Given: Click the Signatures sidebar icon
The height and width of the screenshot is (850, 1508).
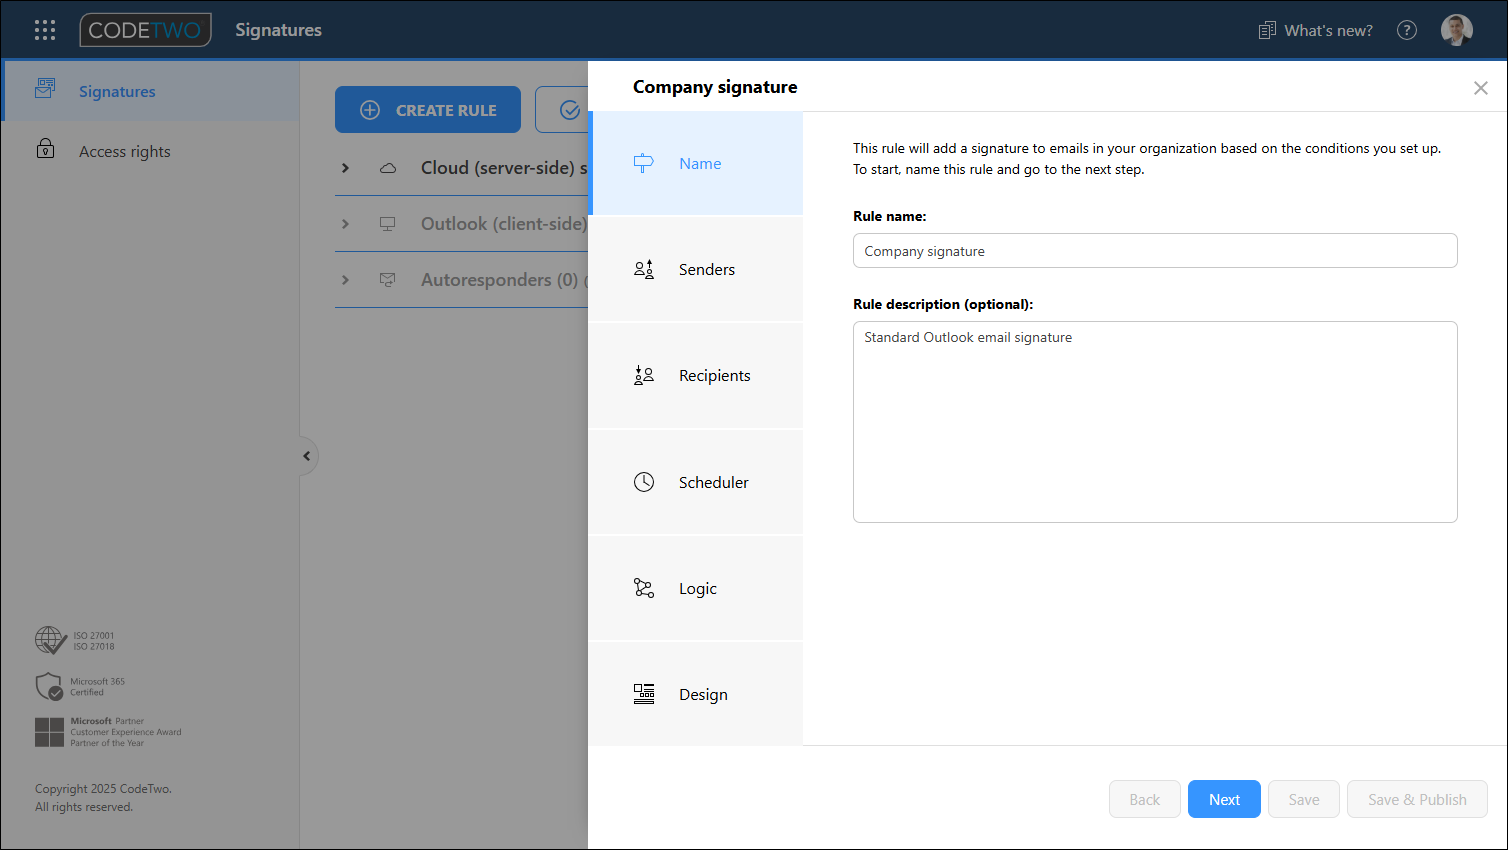Looking at the screenshot, I should (45, 89).
